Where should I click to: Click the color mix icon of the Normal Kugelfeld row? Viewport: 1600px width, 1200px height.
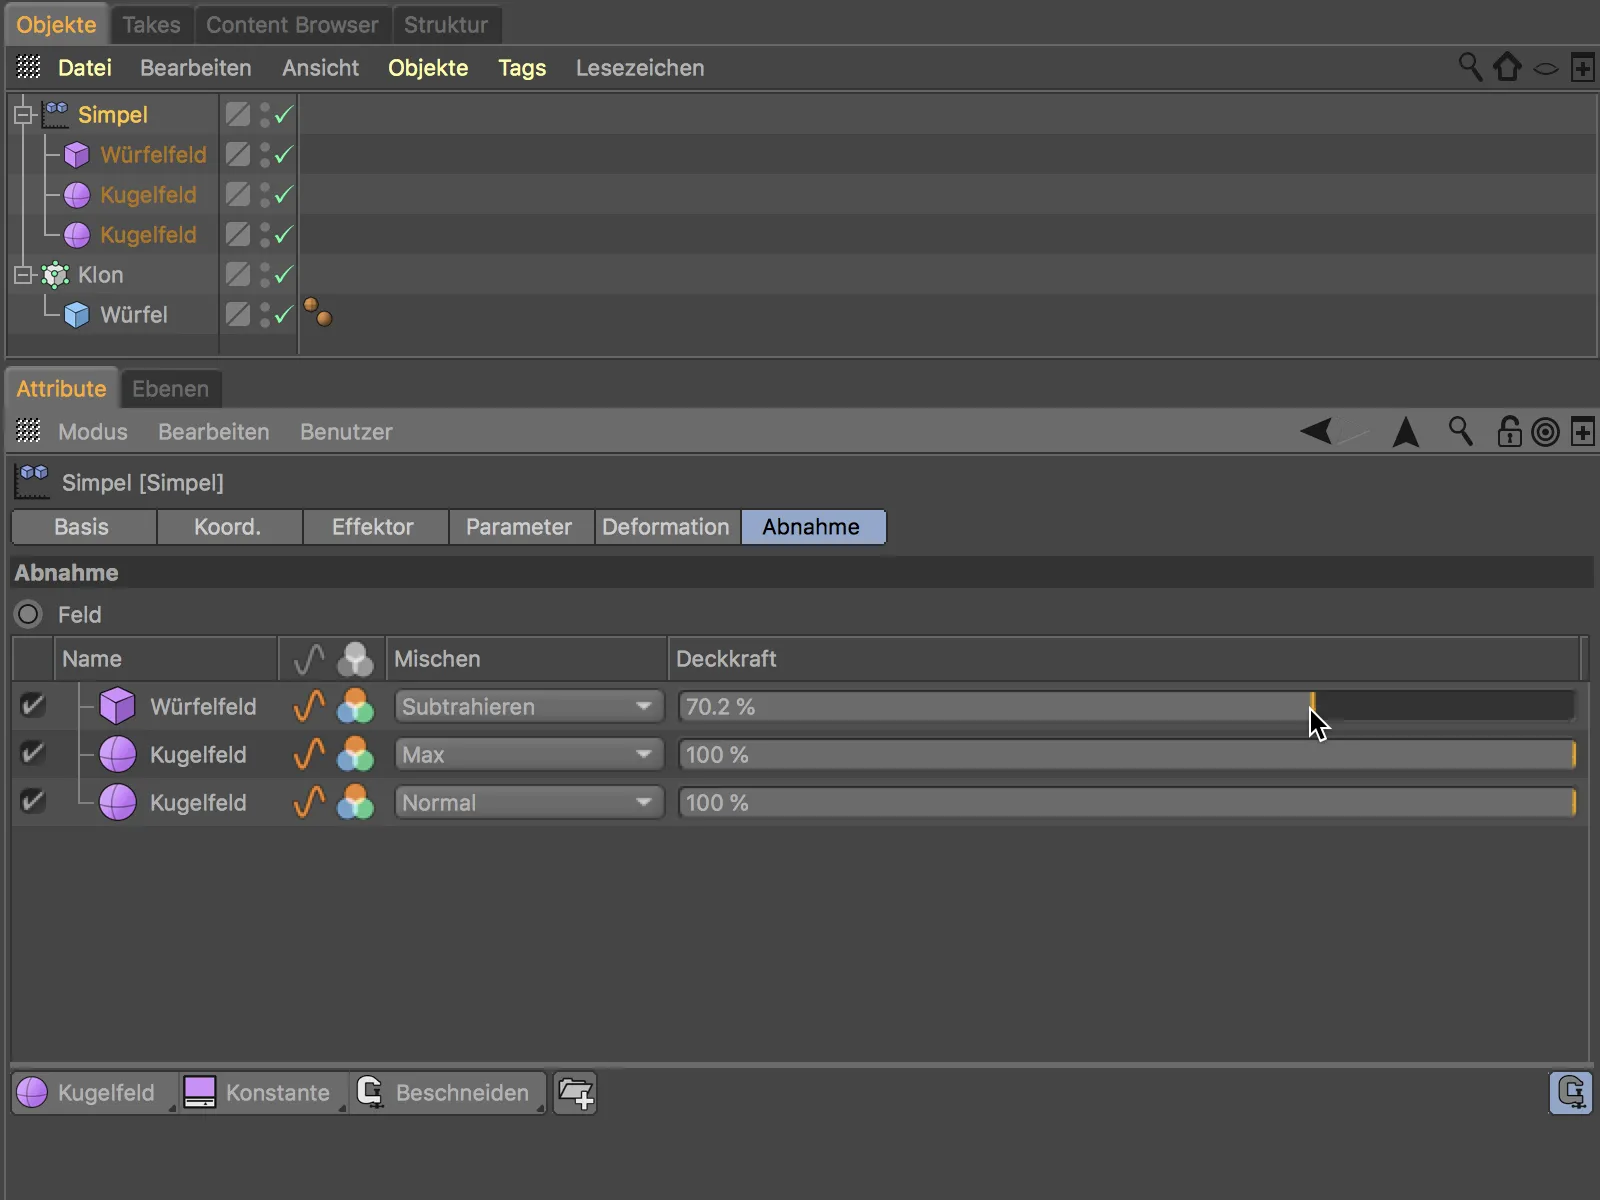click(x=355, y=802)
